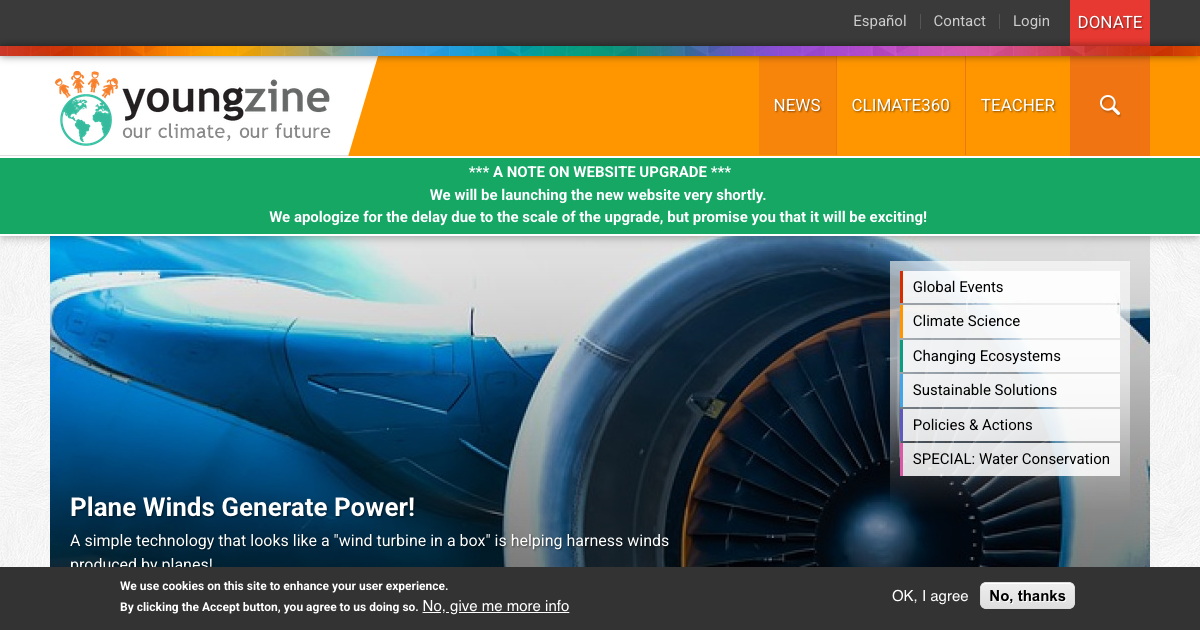Open the Contact page link
The image size is (1200, 630).
pos(959,21)
